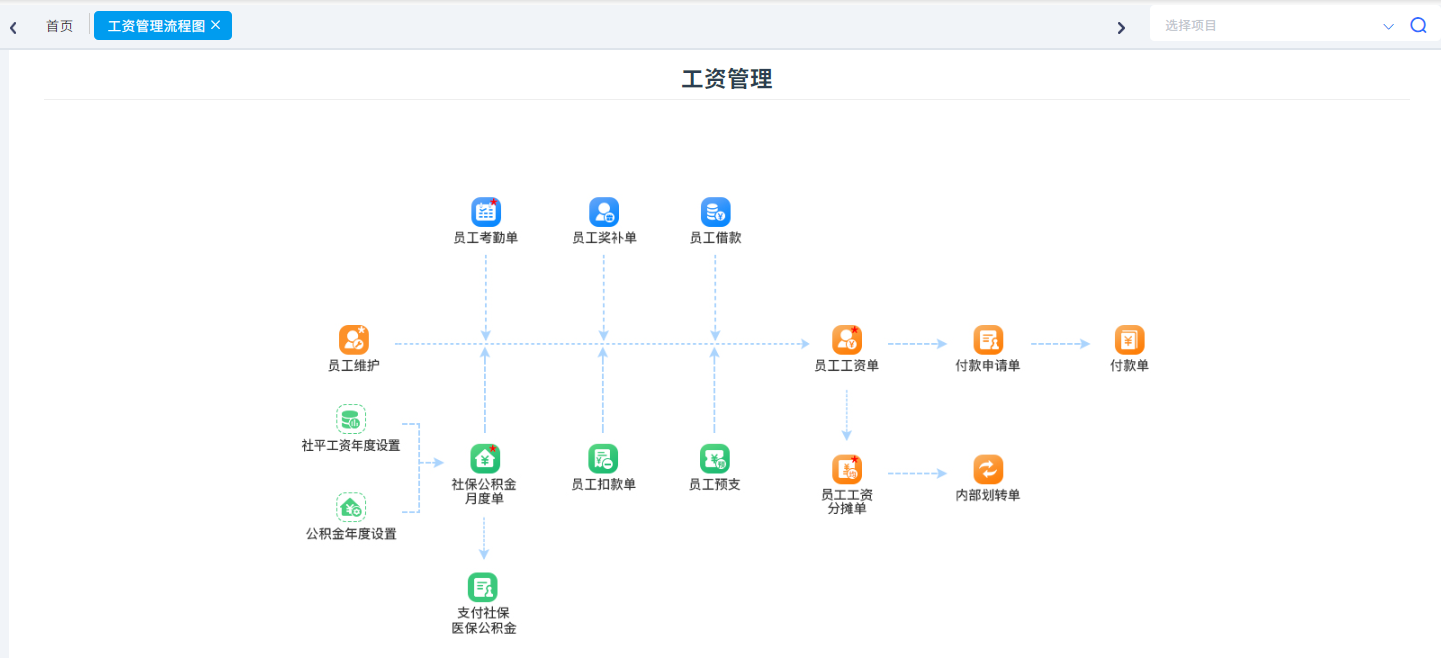Click the 付款申请单 label
Image resolution: width=1441 pixels, height=658 pixels.
click(988, 366)
